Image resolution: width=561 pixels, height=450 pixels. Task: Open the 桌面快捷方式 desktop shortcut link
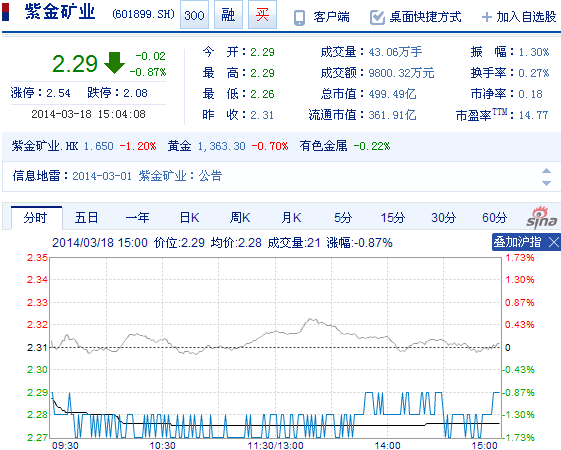(425, 17)
